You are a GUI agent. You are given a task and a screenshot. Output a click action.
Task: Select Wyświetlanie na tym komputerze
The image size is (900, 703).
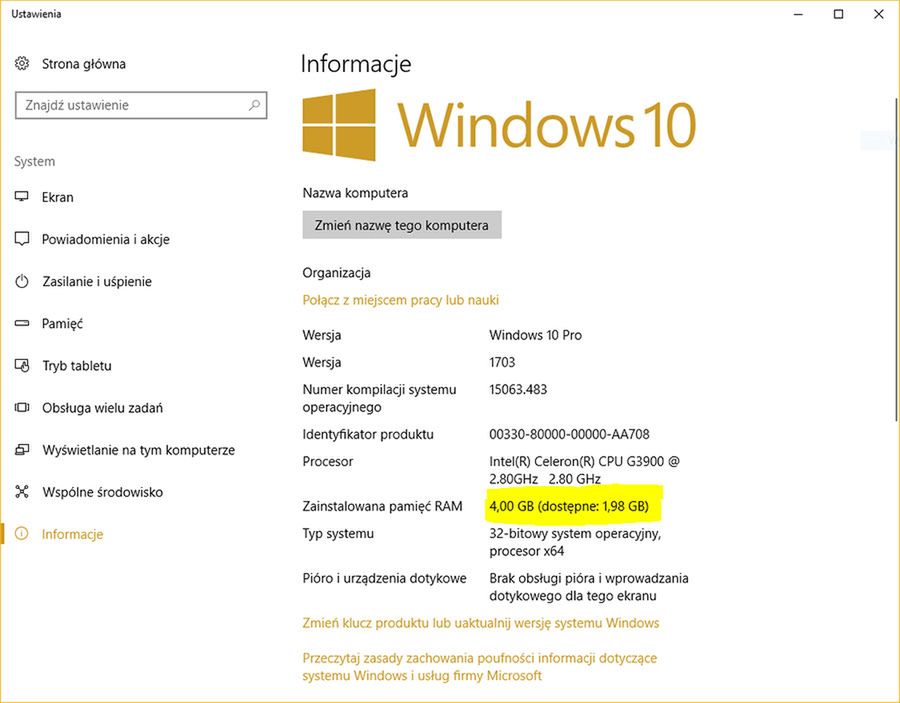tap(138, 450)
